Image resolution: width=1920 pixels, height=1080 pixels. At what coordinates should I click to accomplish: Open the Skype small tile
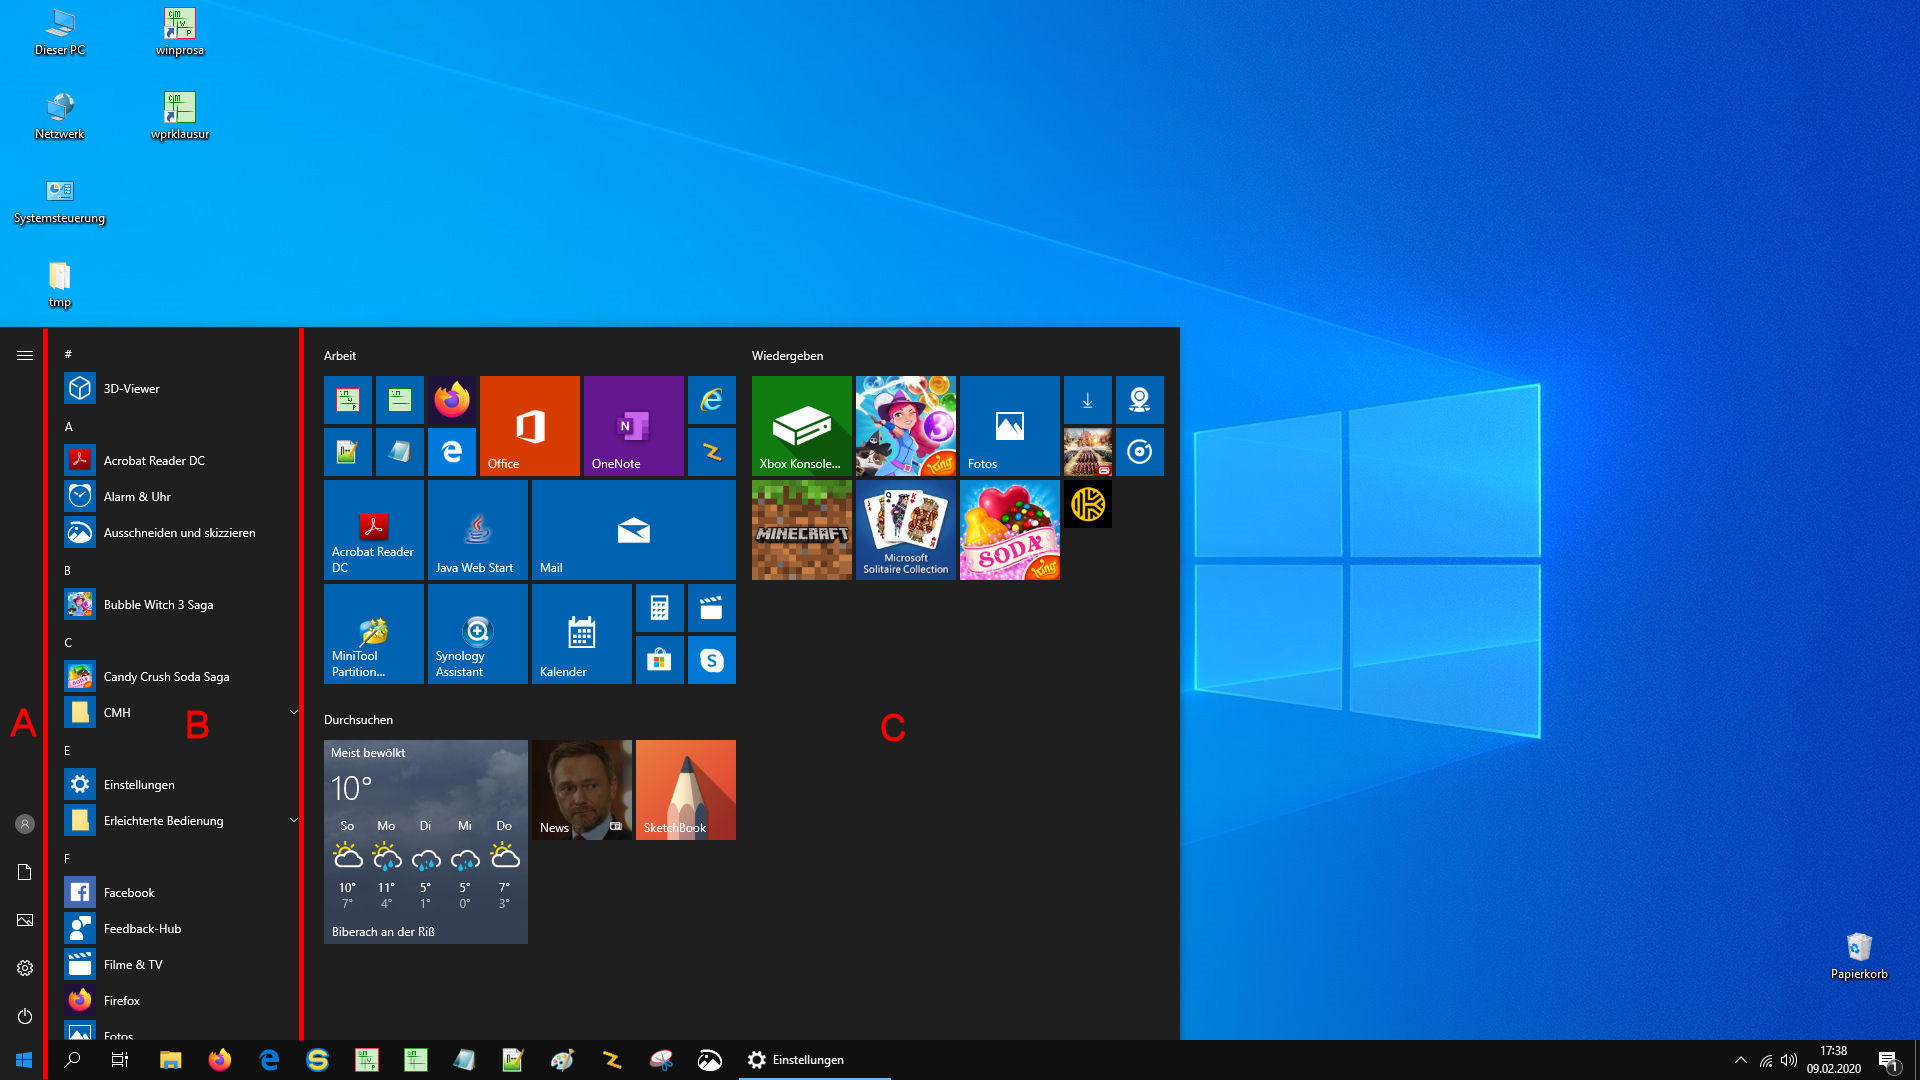(712, 660)
